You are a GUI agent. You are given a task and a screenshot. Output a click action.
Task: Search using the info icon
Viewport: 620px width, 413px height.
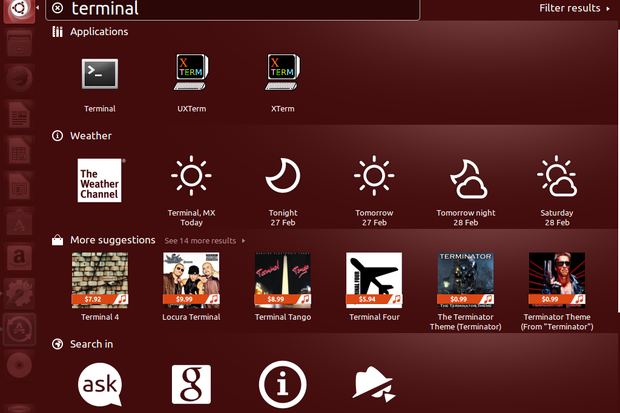[x=283, y=385]
